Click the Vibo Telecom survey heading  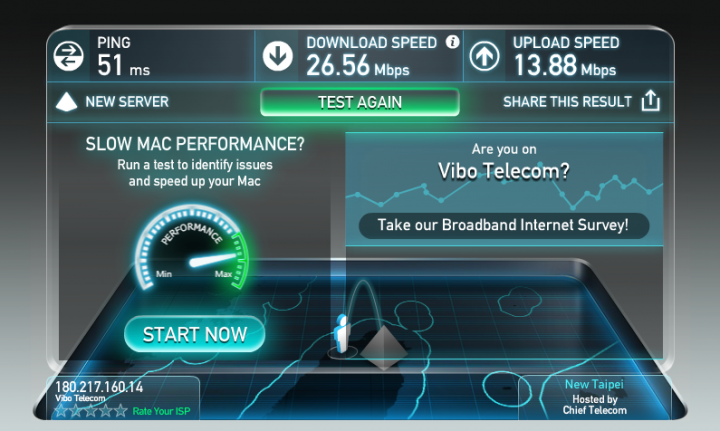coord(504,171)
